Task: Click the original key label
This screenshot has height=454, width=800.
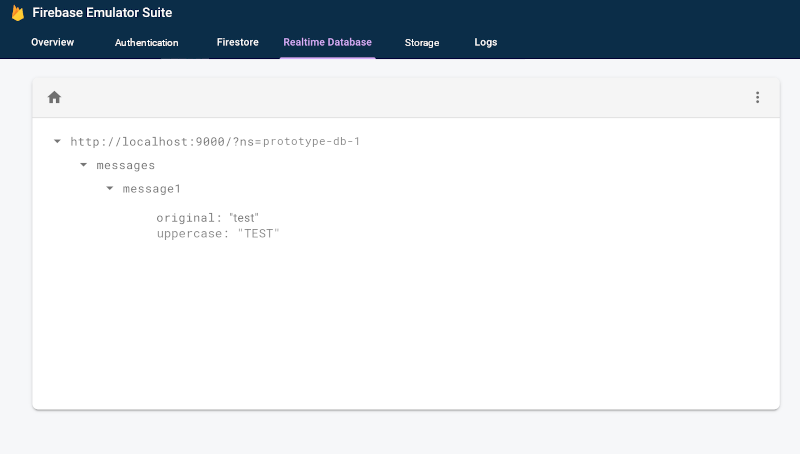Action: [188, 217]
